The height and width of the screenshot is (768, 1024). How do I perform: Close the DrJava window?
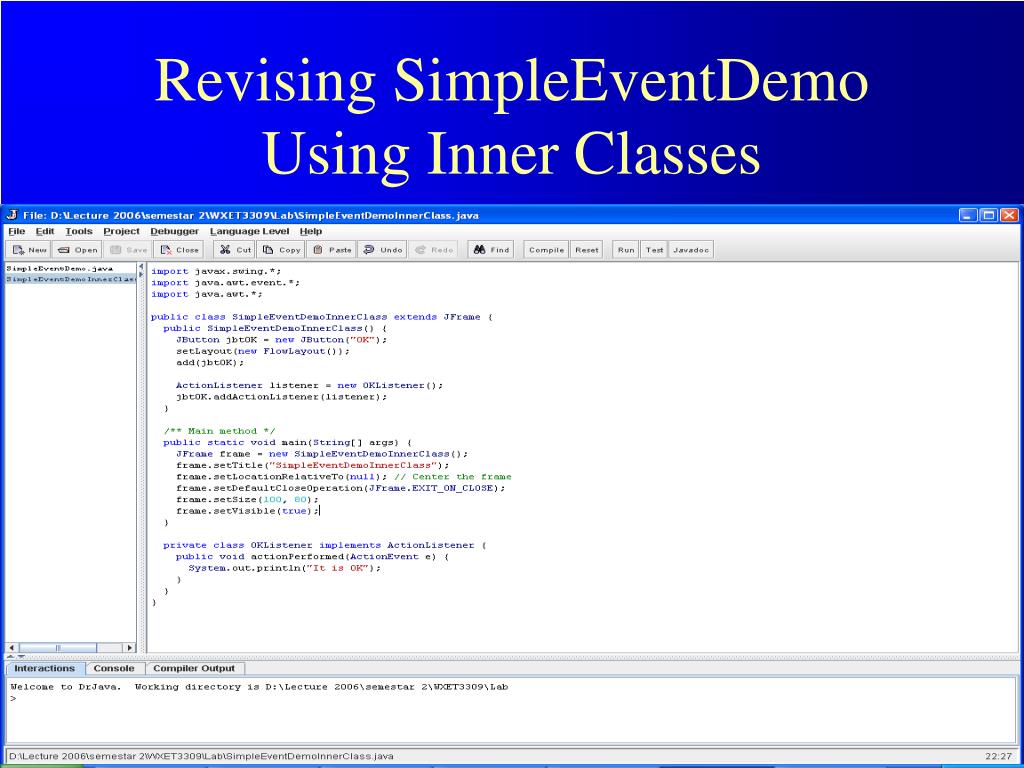(1009, 215)
